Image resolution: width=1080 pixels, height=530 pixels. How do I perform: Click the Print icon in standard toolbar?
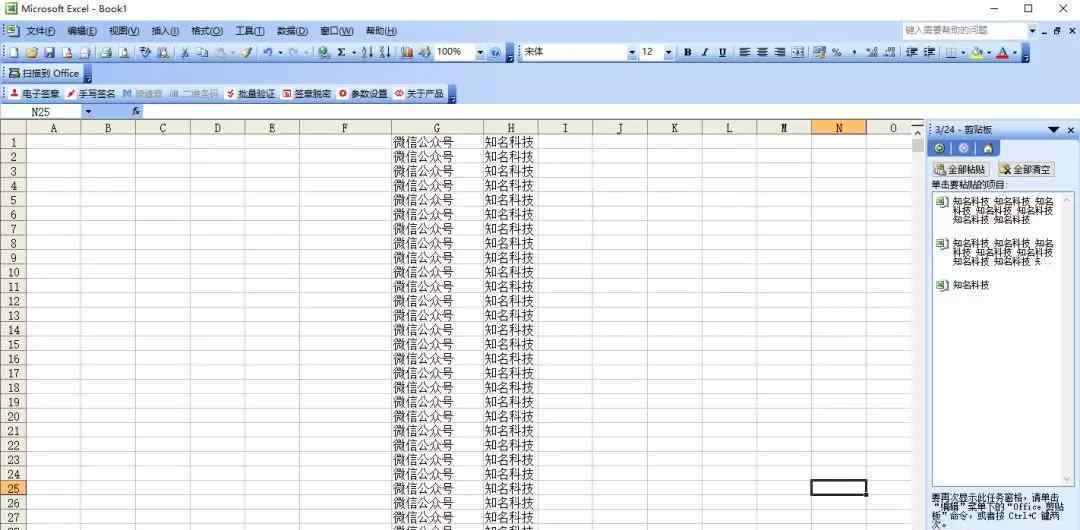pos(105,52)
